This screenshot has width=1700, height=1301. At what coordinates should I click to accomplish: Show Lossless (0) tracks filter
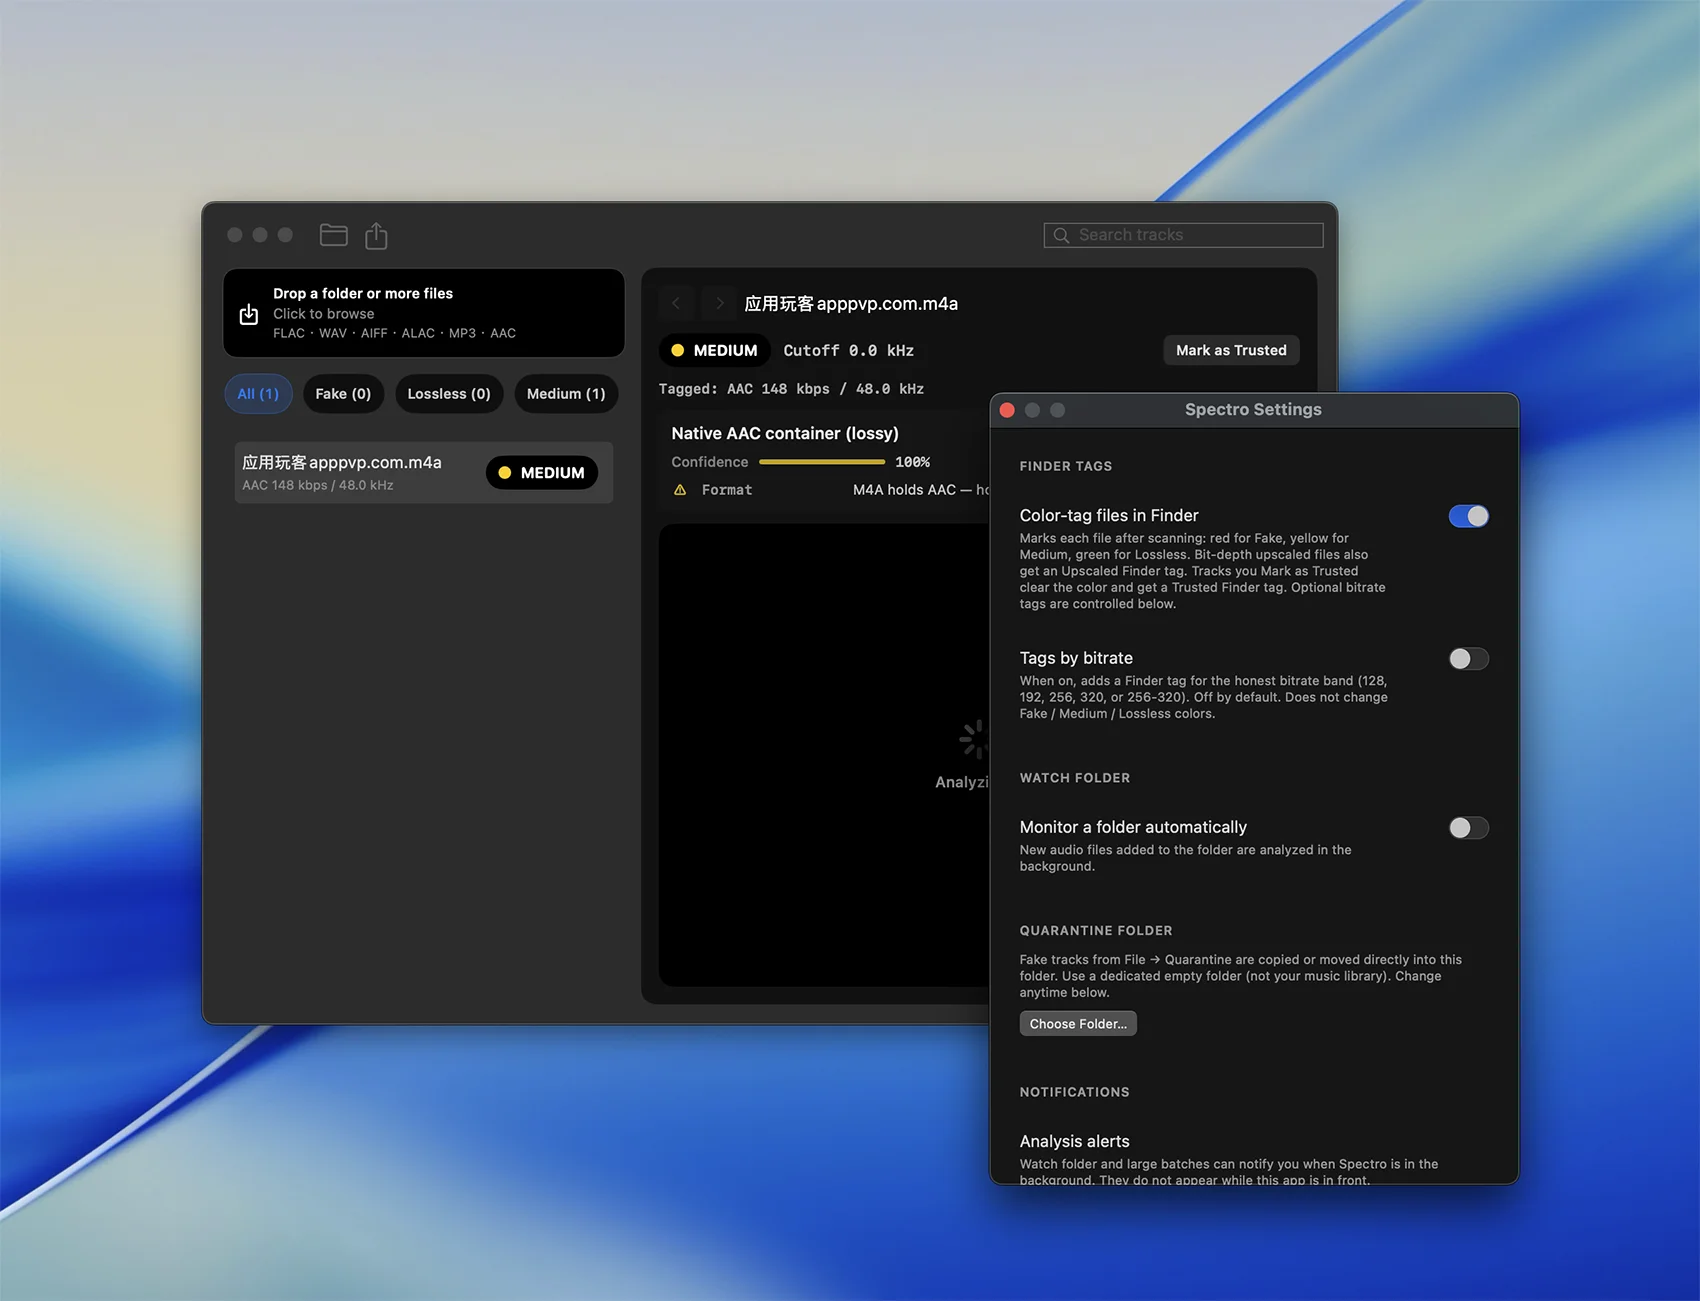coord(449,394)
